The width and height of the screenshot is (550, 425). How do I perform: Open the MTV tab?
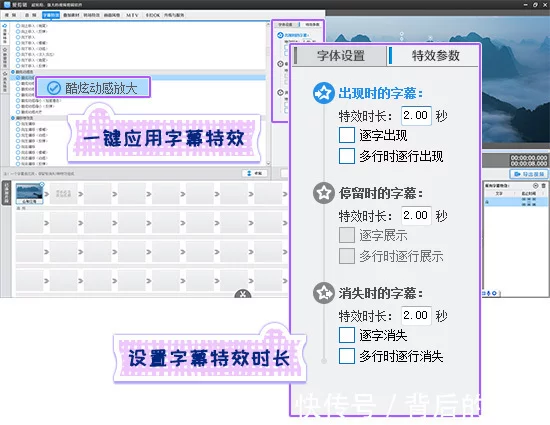coord(132,15)
